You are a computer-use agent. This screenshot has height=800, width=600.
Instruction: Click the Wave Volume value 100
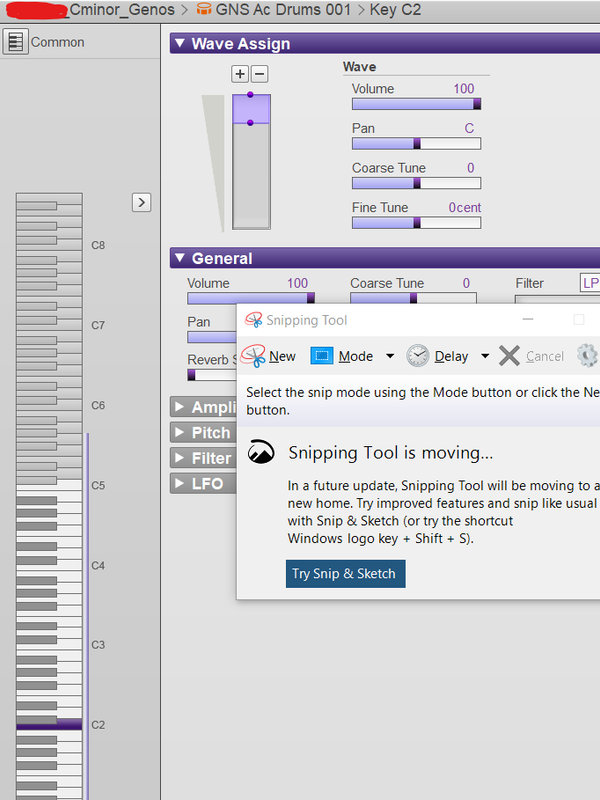tap(464, 88)
